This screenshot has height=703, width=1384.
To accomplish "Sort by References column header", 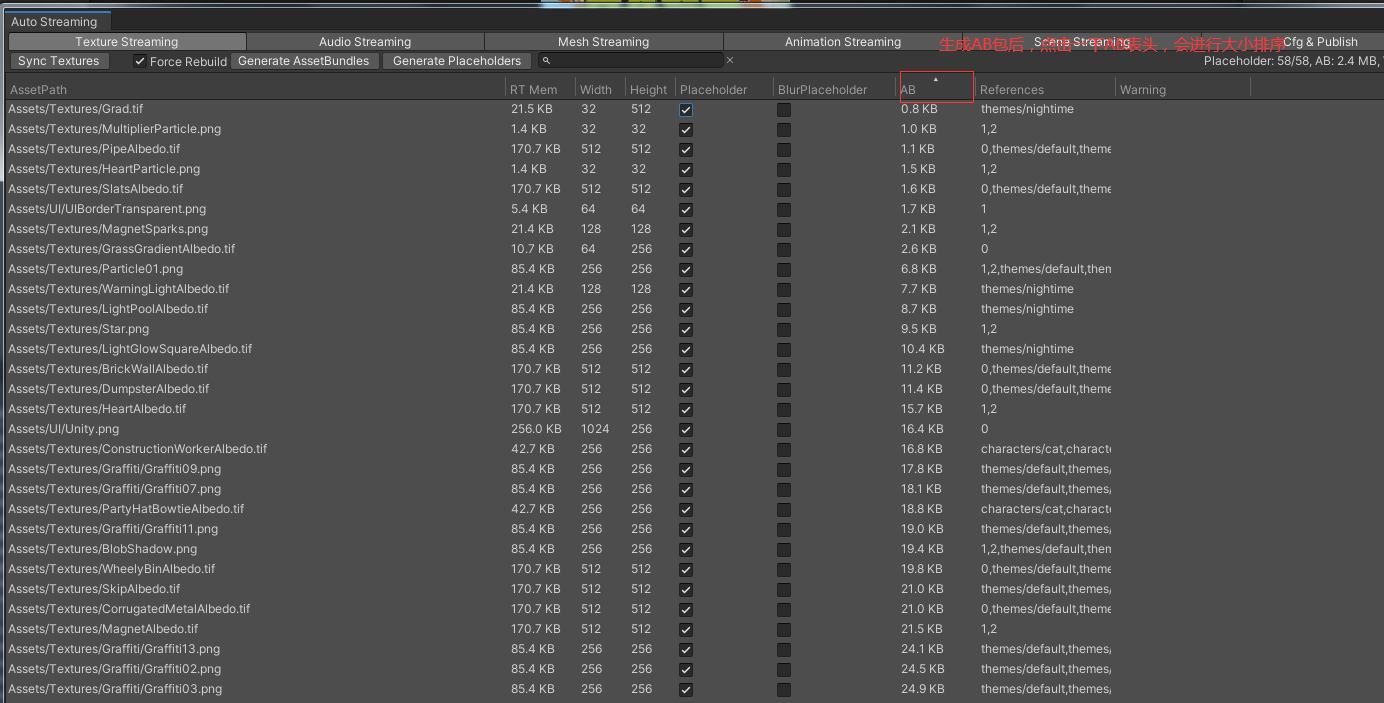I will (1045, 89).
